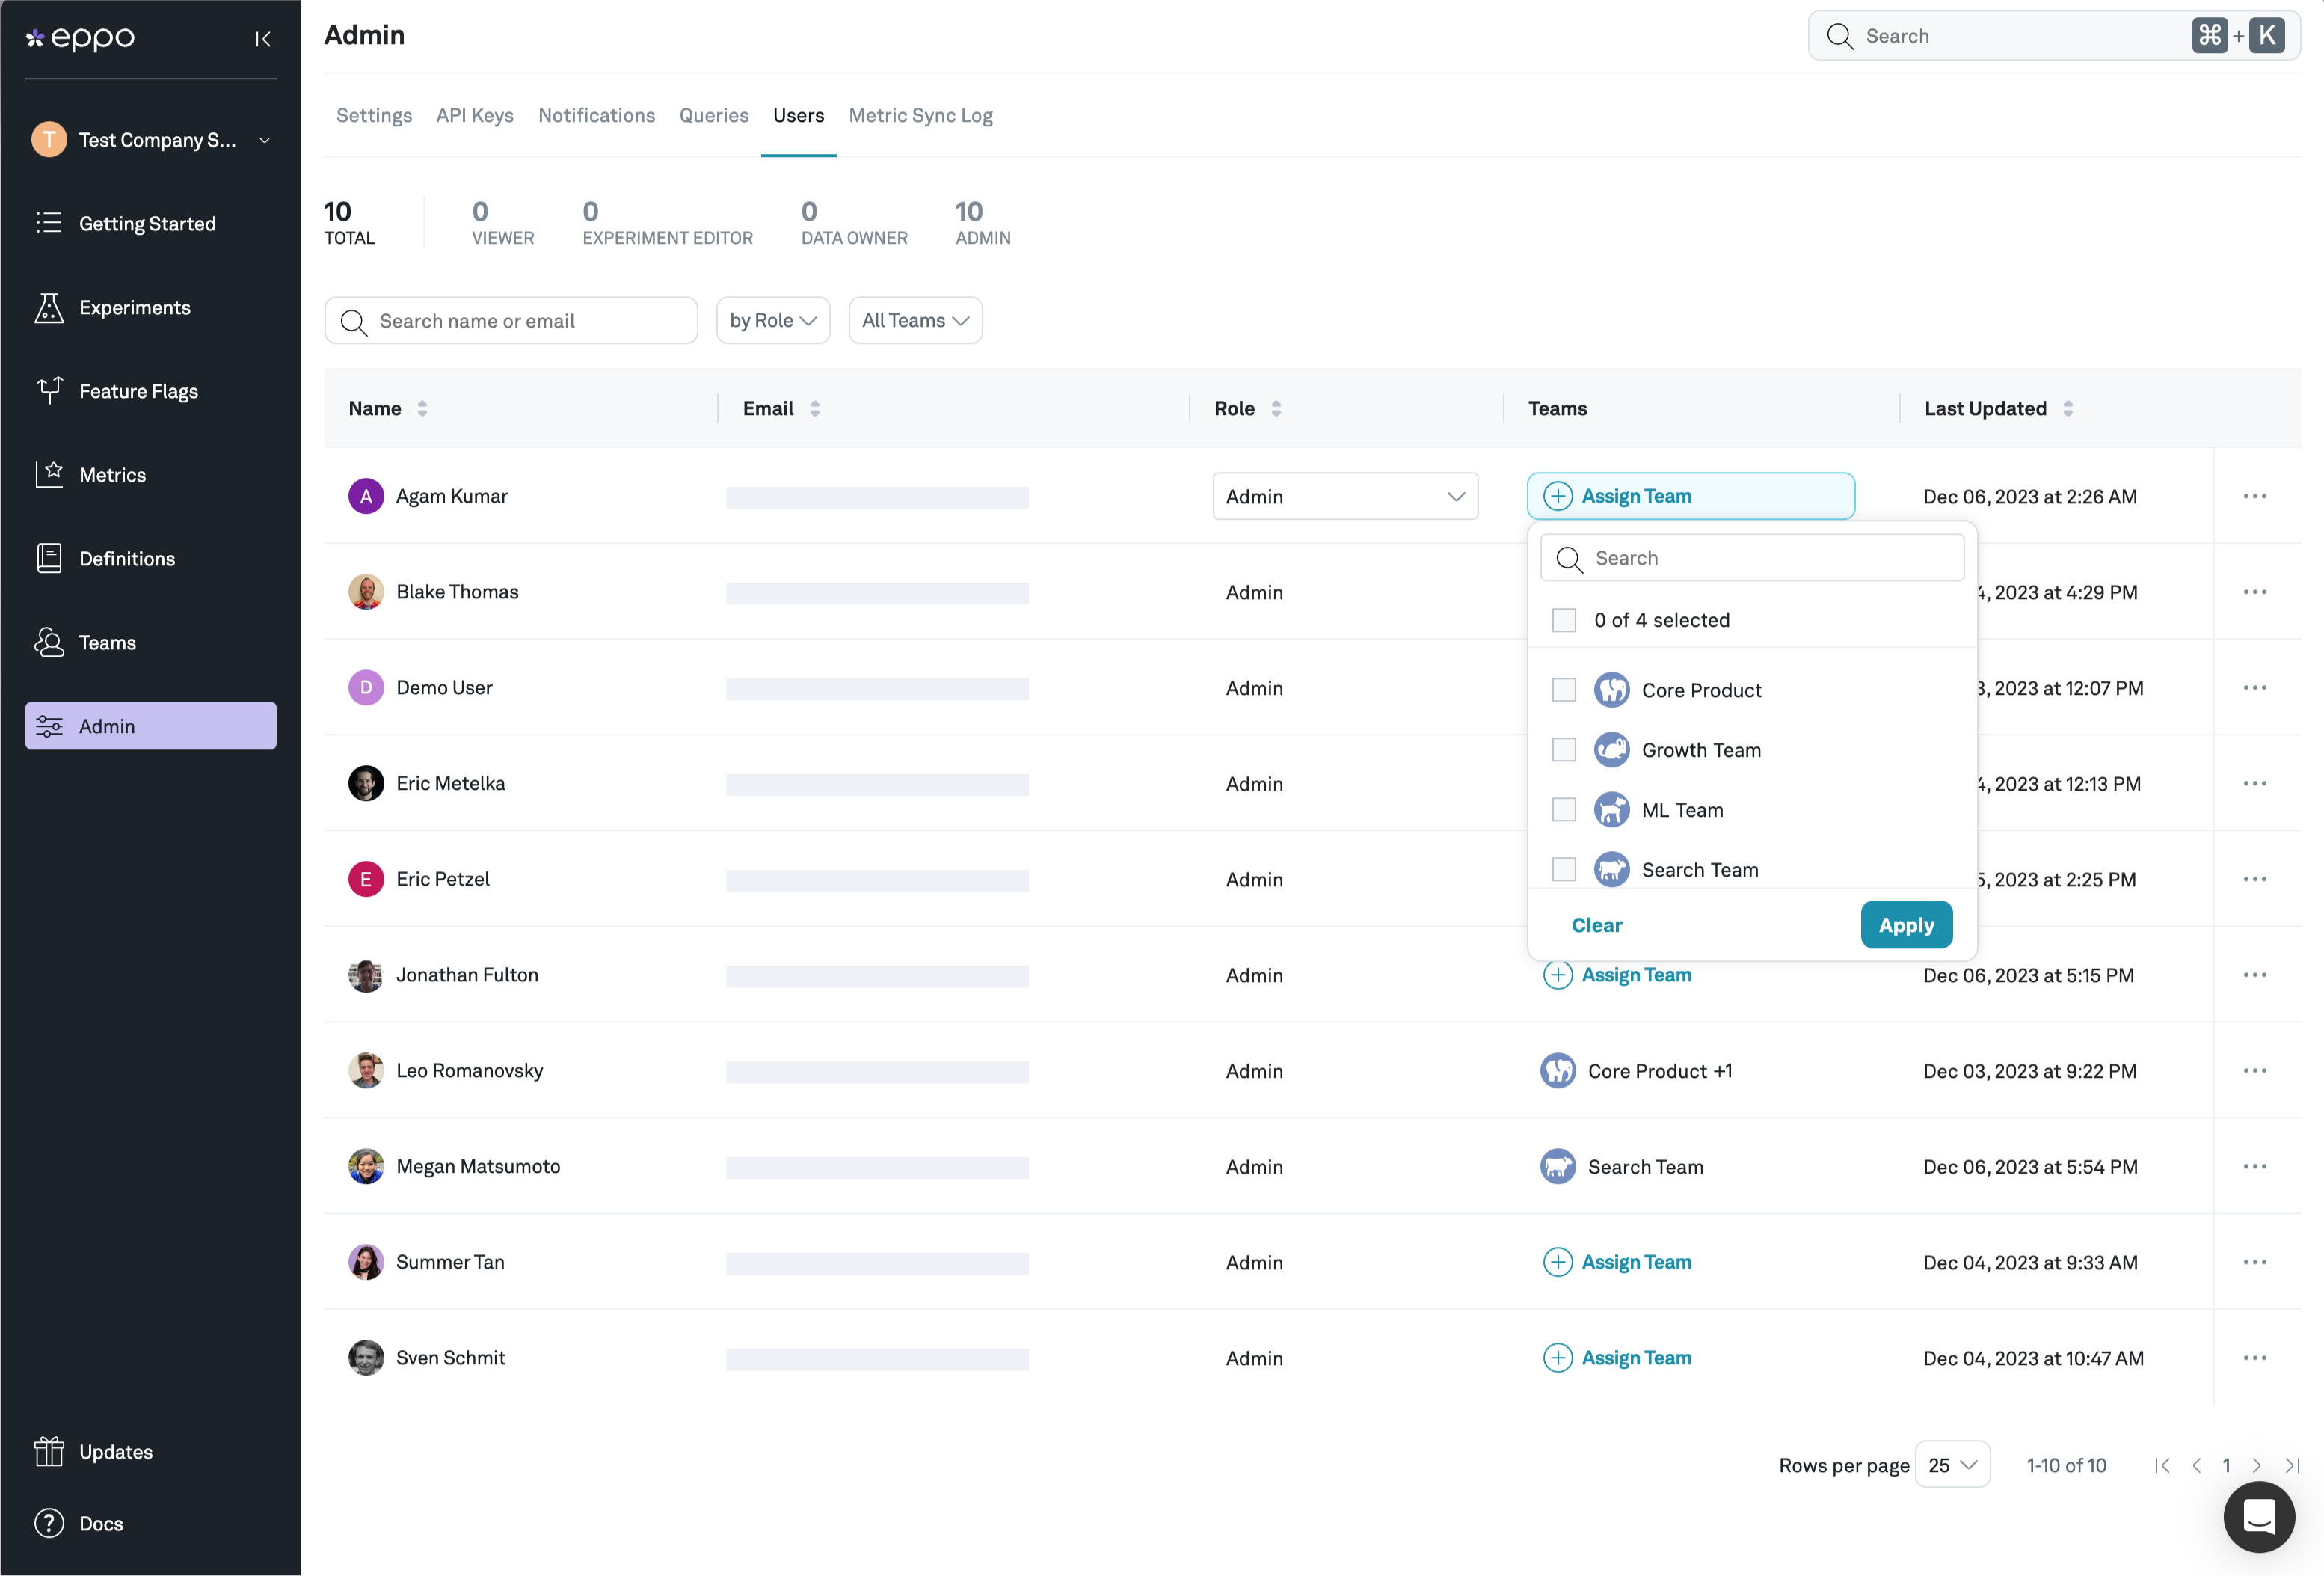The width and height of the screenshot is (2324, 1576).
Task: Open the by Role filter dropdown
Action: point(772,320)
